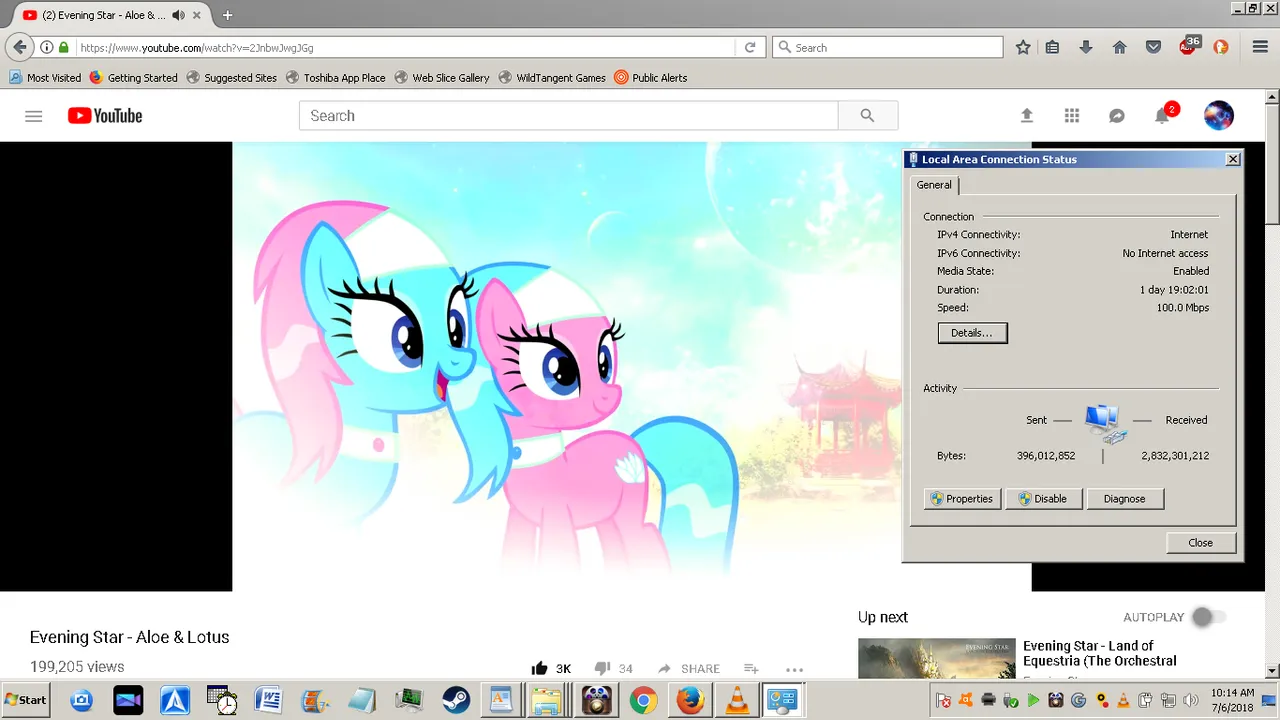Image resolution: width=1280 pixels, height=720 pixels.
Task: Switch to the Evening Star browser tab
Action: [x=105, y=15]
